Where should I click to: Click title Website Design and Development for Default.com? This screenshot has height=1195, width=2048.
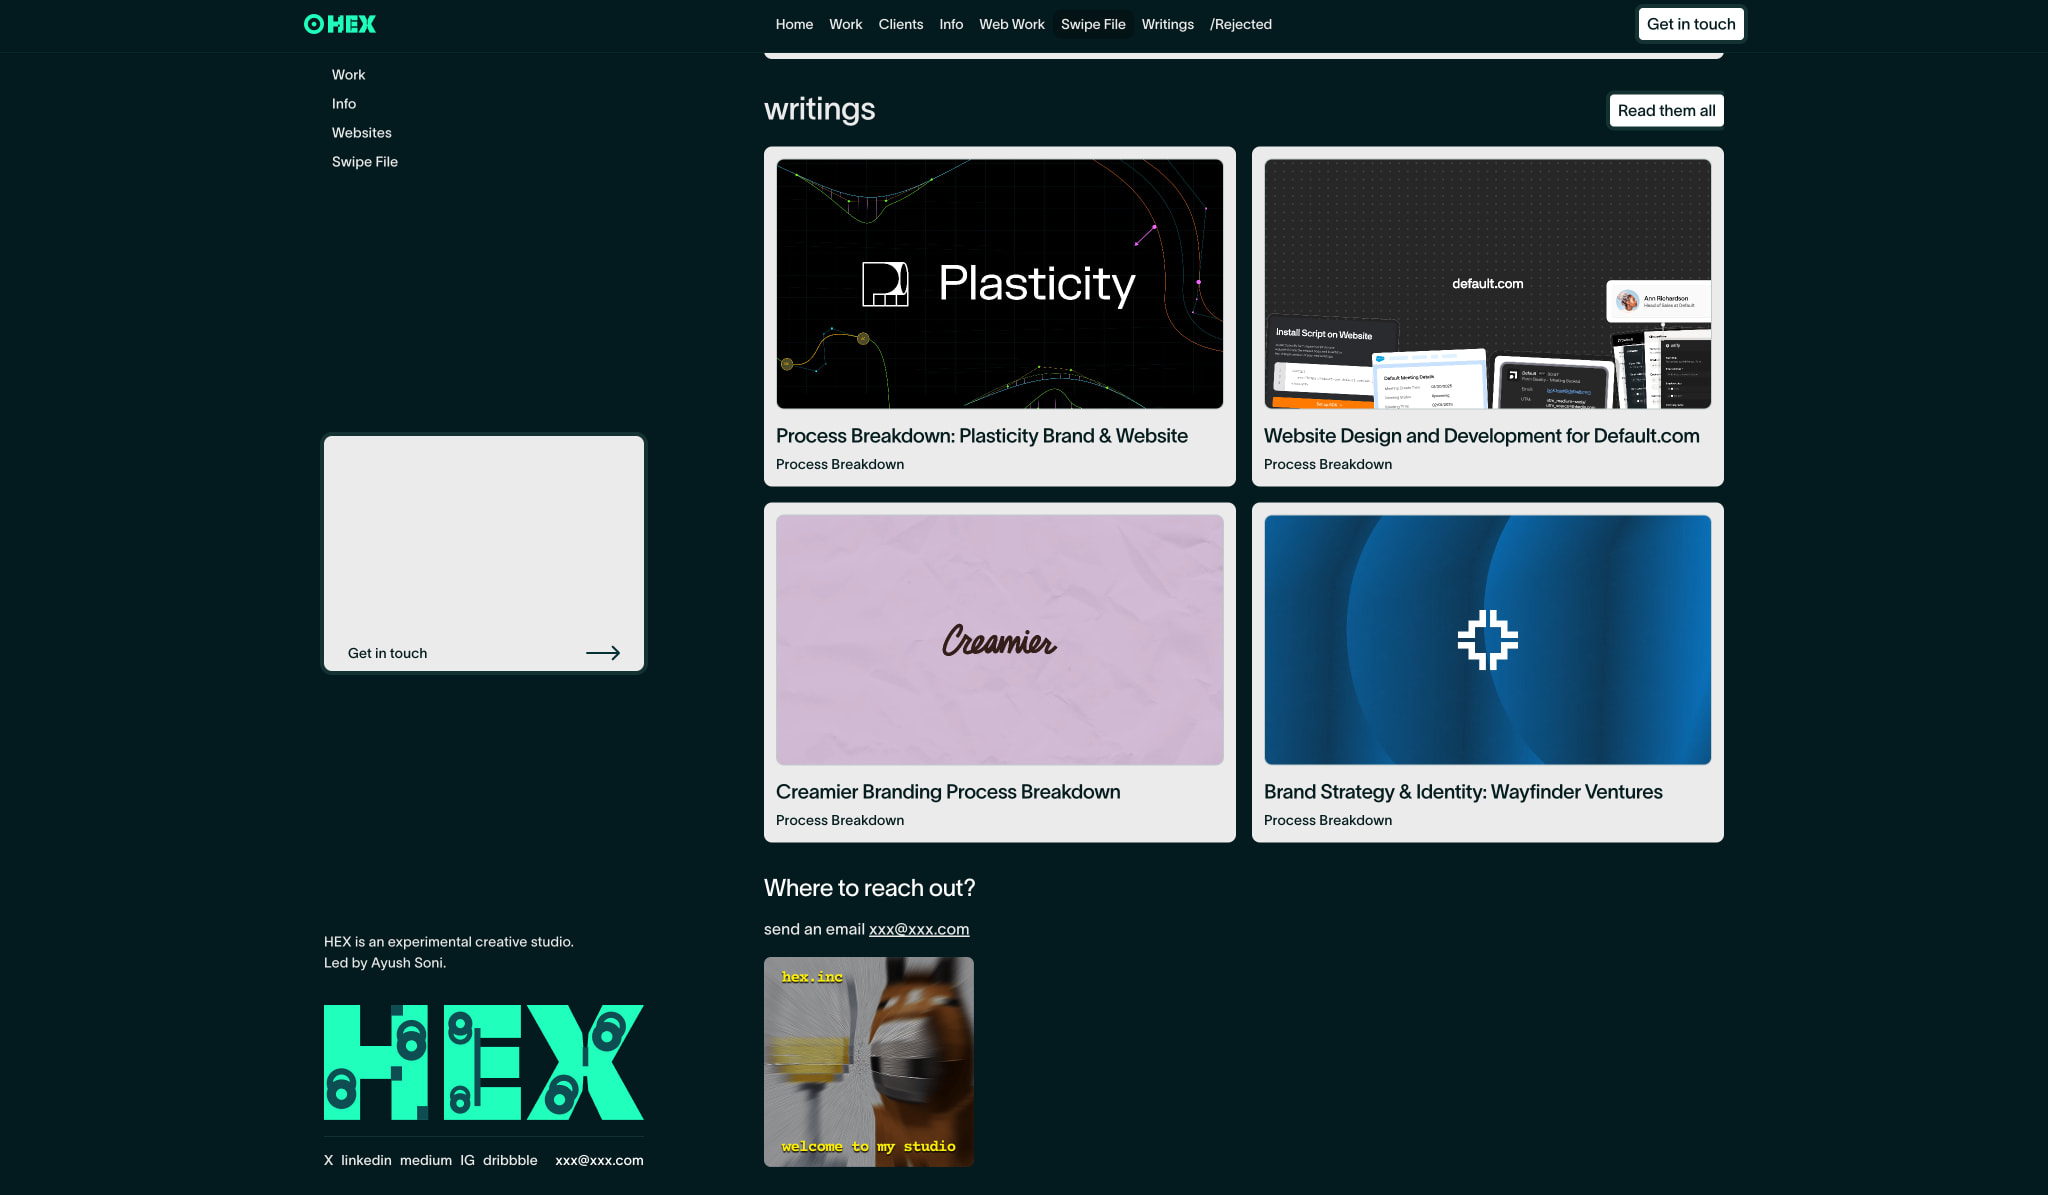coord(1482,436)
